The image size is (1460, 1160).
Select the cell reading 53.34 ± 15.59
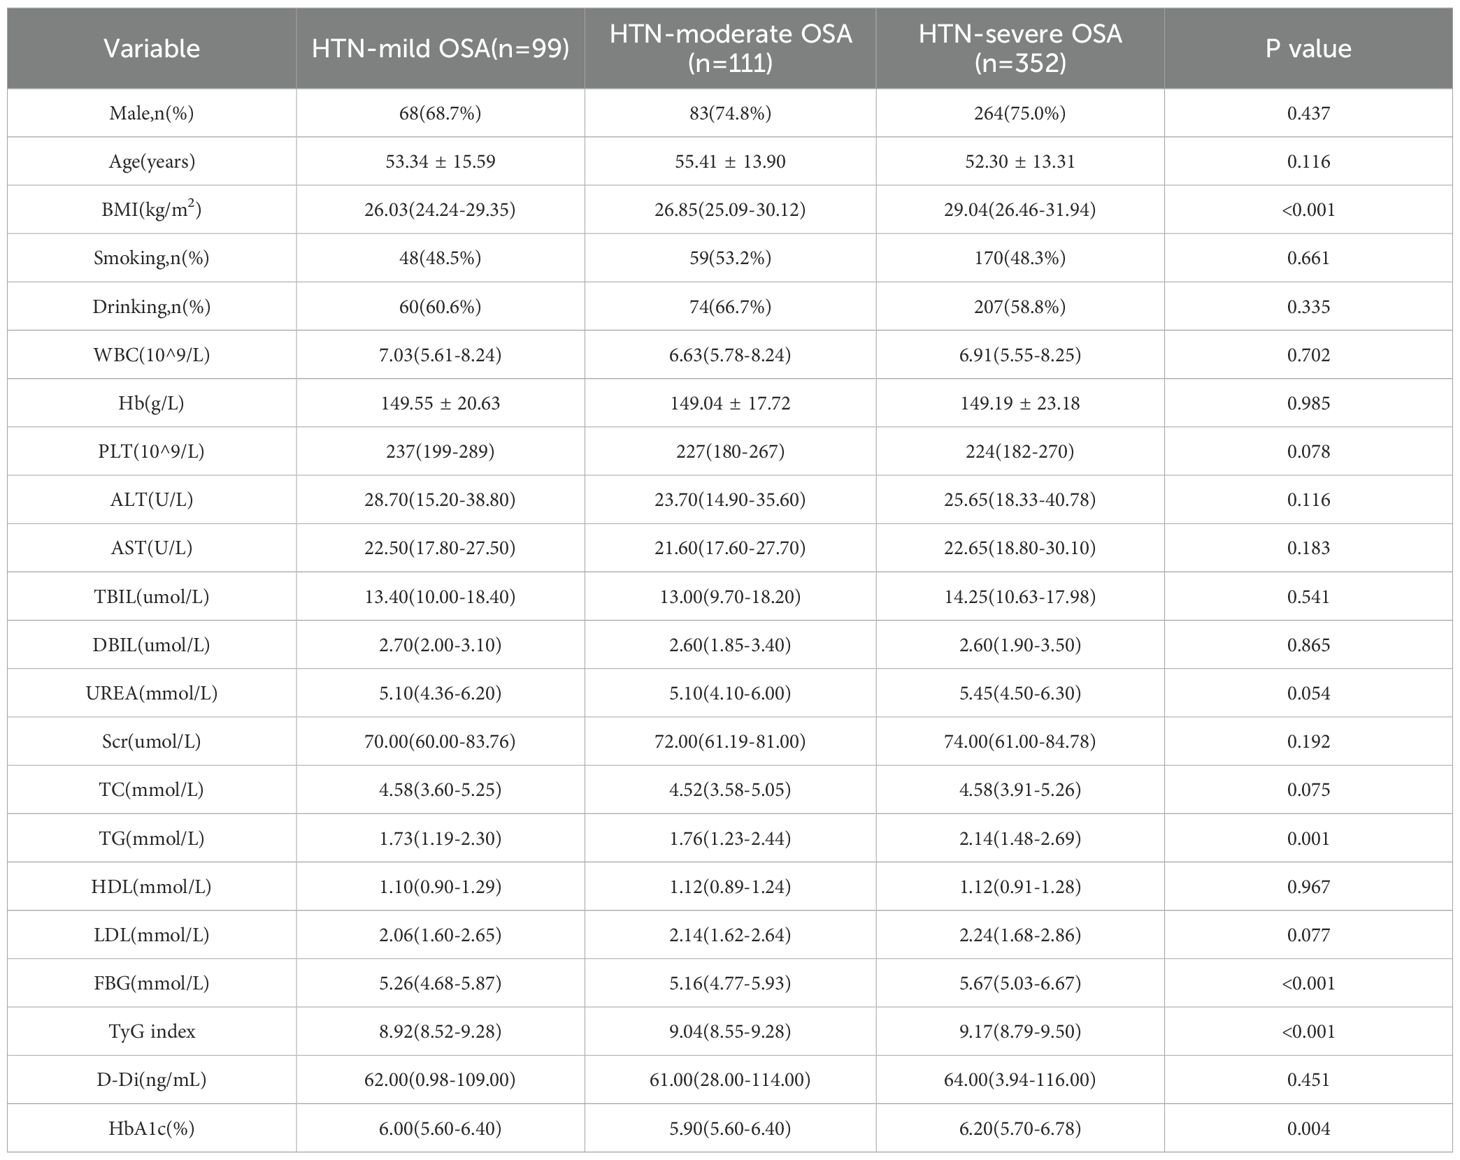click(440, 161)
